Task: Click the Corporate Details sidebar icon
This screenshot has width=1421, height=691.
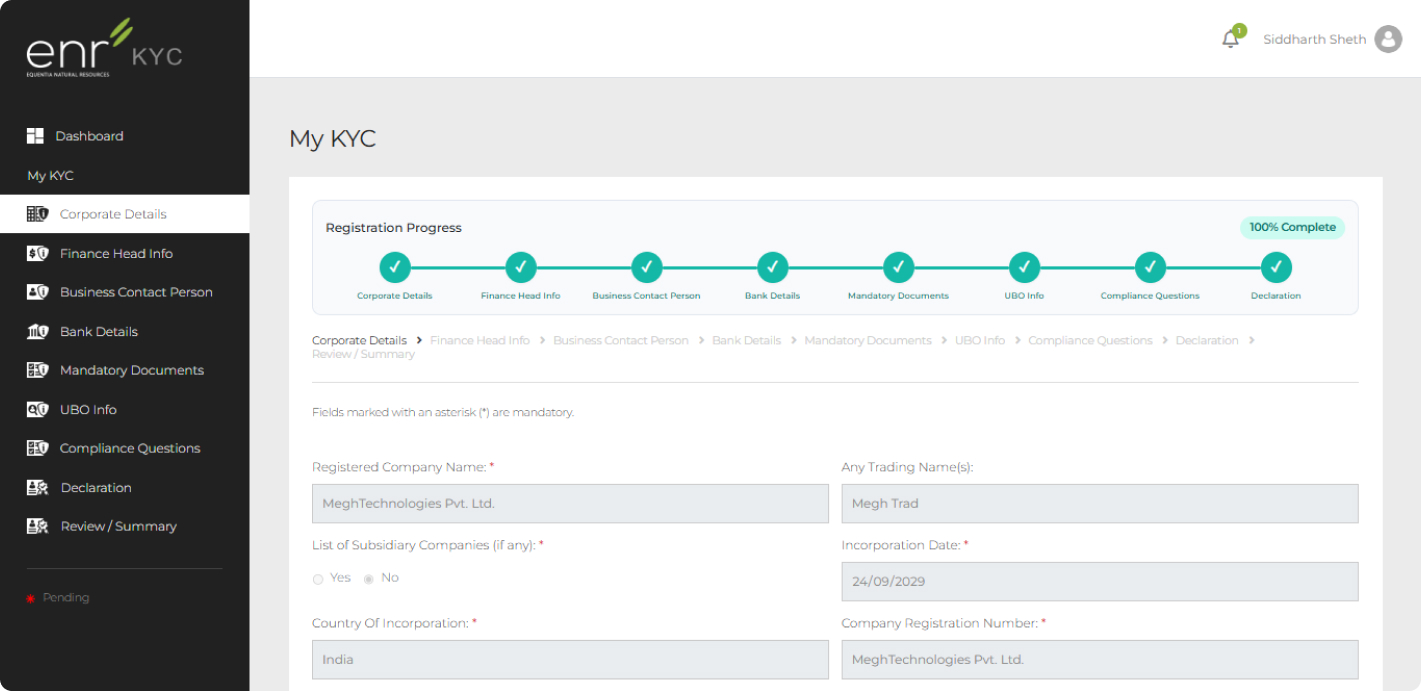Action: 37,214
